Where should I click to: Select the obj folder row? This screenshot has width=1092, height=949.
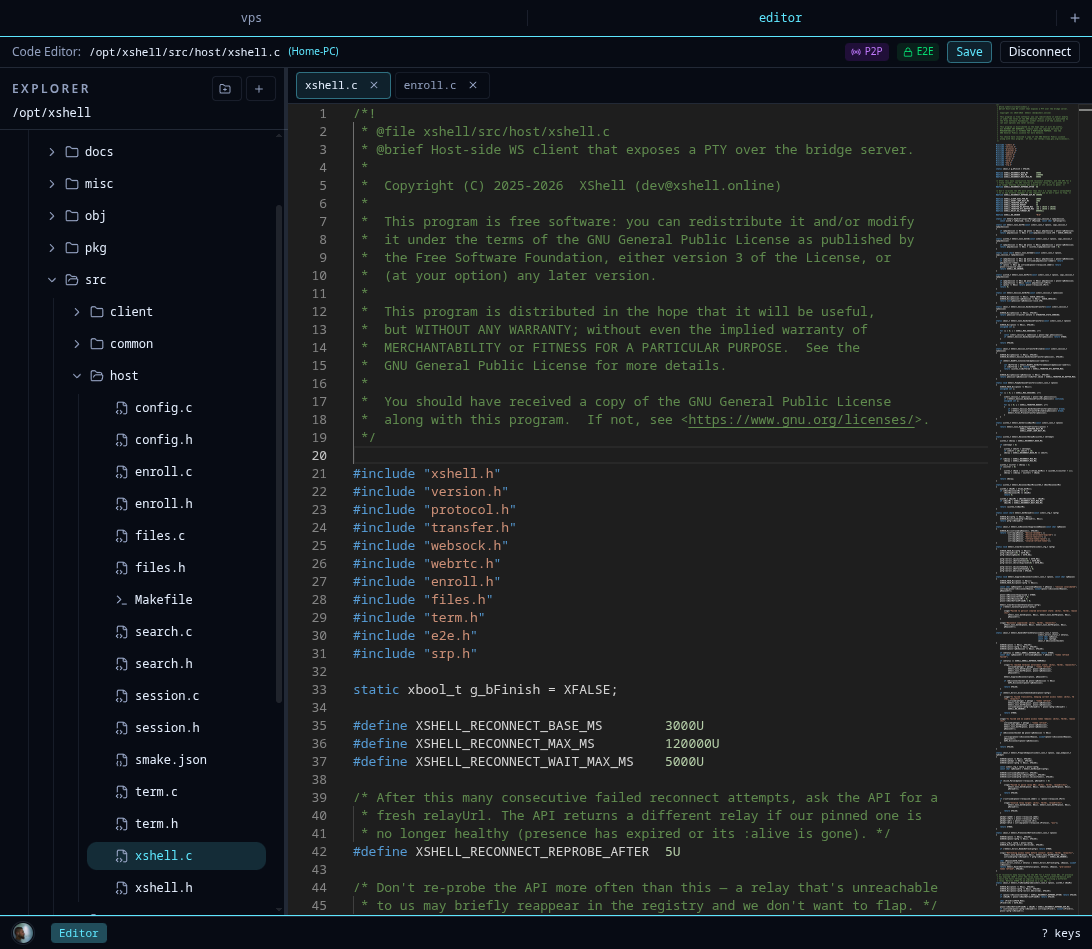pos(95,215)
